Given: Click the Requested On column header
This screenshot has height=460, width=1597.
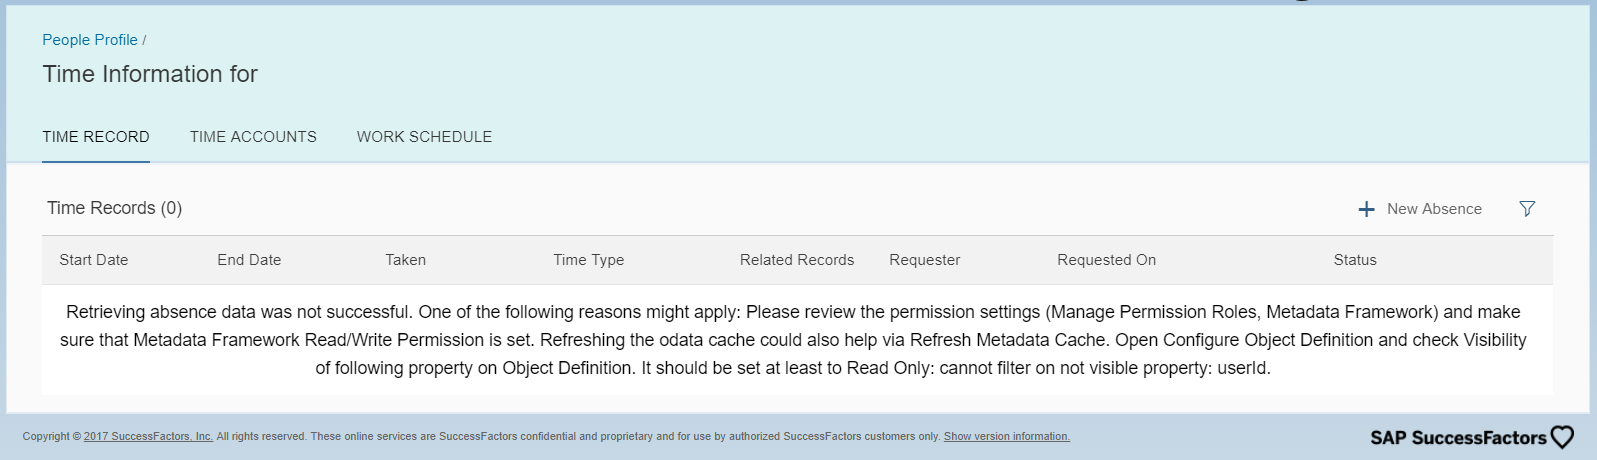Looking at the screenshot, I should [1107, 260].
